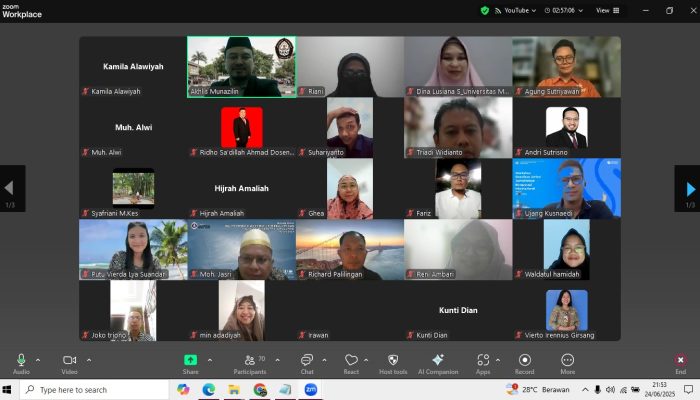Select Muh. Alwi participant tile
This screenshot has height=400, width=700.
click(x=133, y=128)
